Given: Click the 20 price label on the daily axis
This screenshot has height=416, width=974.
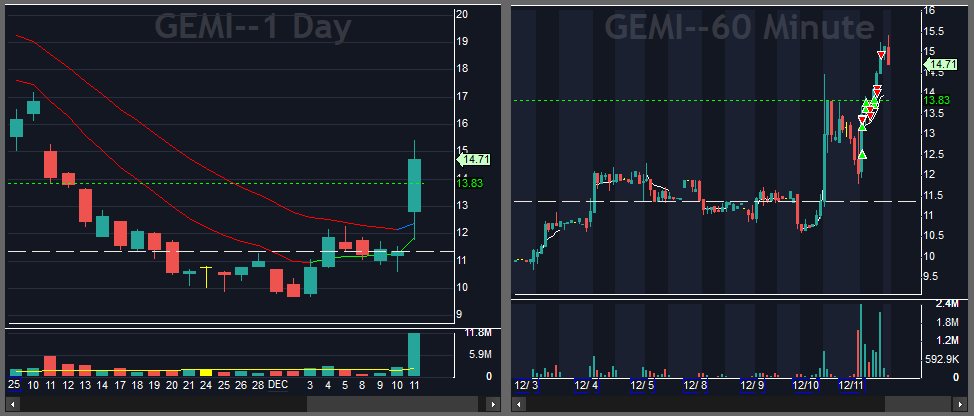Looking at the screenshot, I should tap(462, 14).
